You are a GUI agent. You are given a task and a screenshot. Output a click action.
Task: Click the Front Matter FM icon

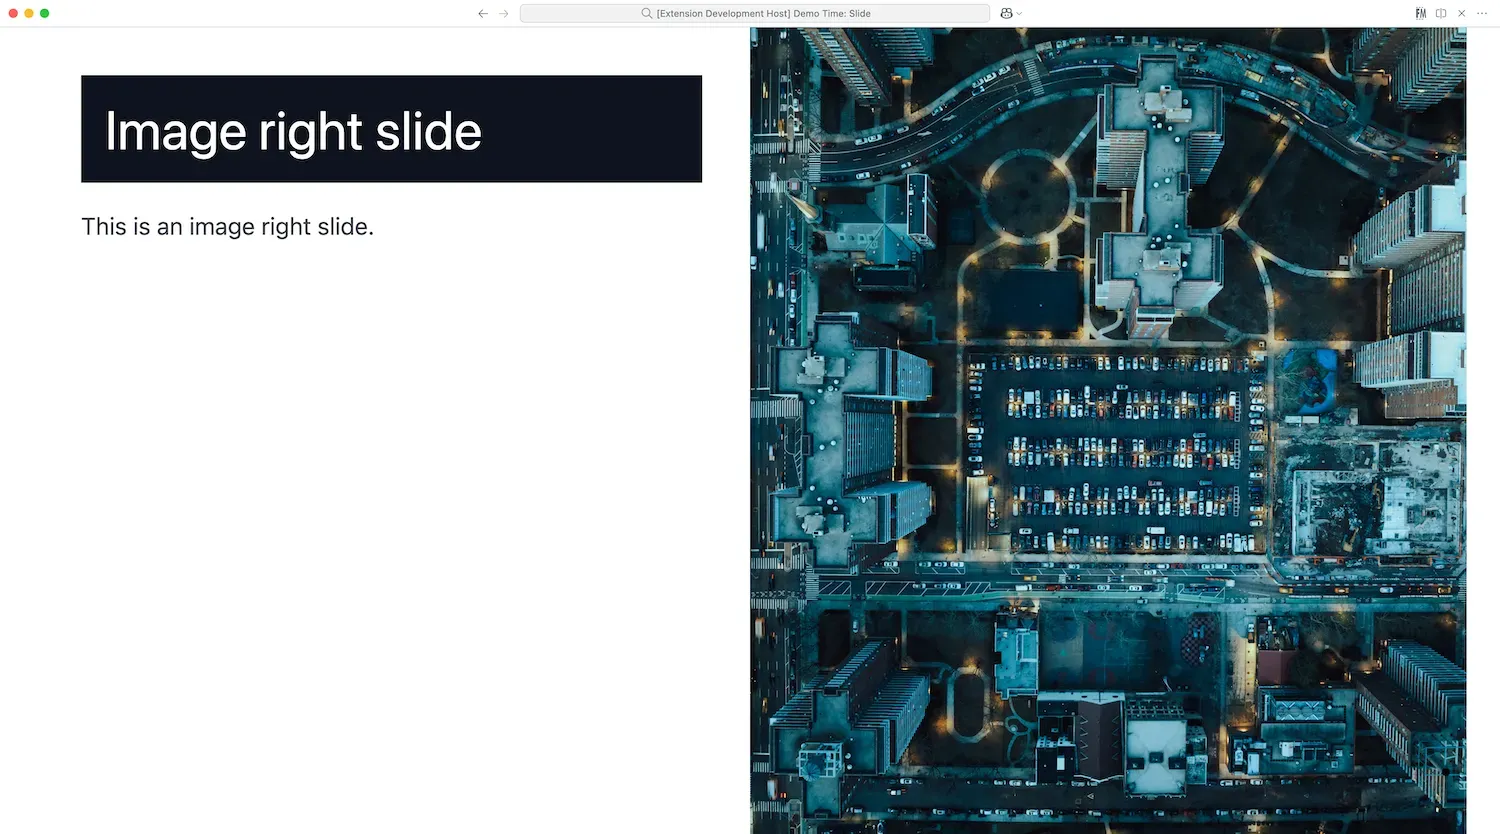tap(1420, 14)
